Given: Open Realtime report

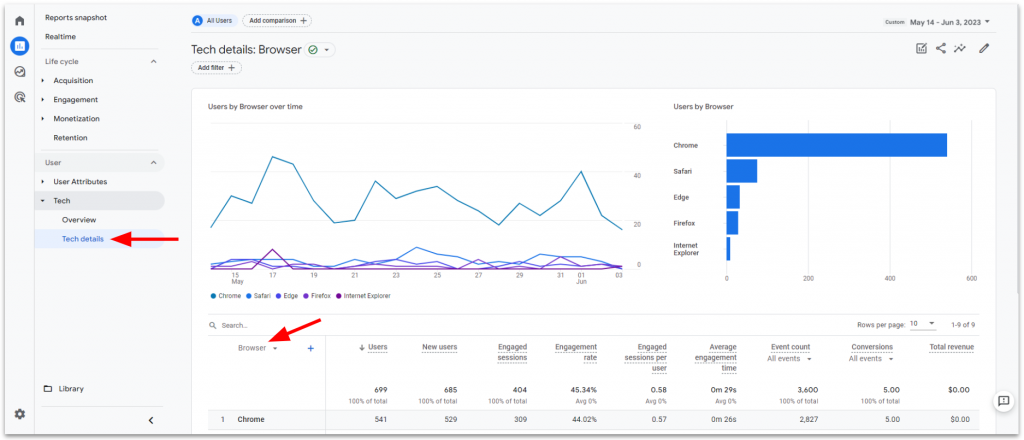Looking at the screenshot, I should (x=60, y=37).
